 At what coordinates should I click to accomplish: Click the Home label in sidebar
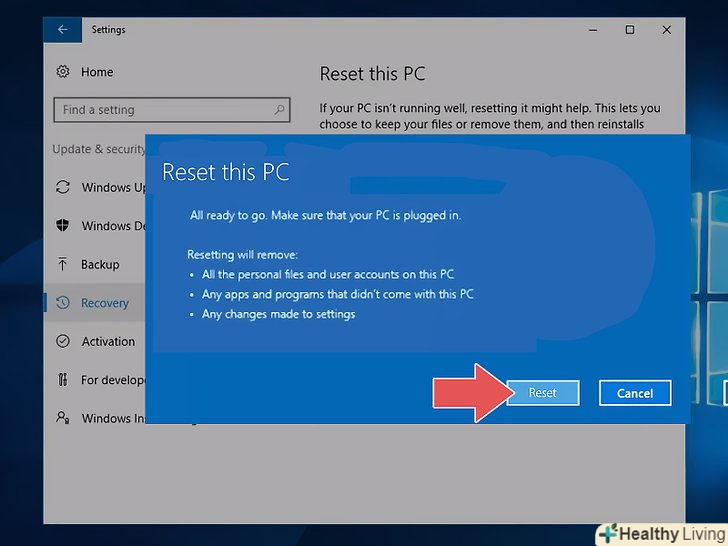pos(97,72)
